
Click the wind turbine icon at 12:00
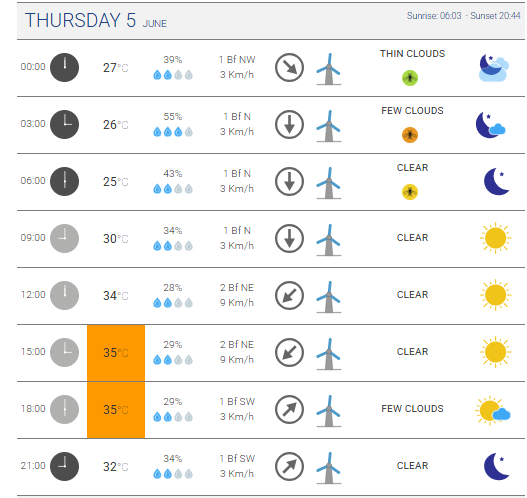click(x=329, y=297)
